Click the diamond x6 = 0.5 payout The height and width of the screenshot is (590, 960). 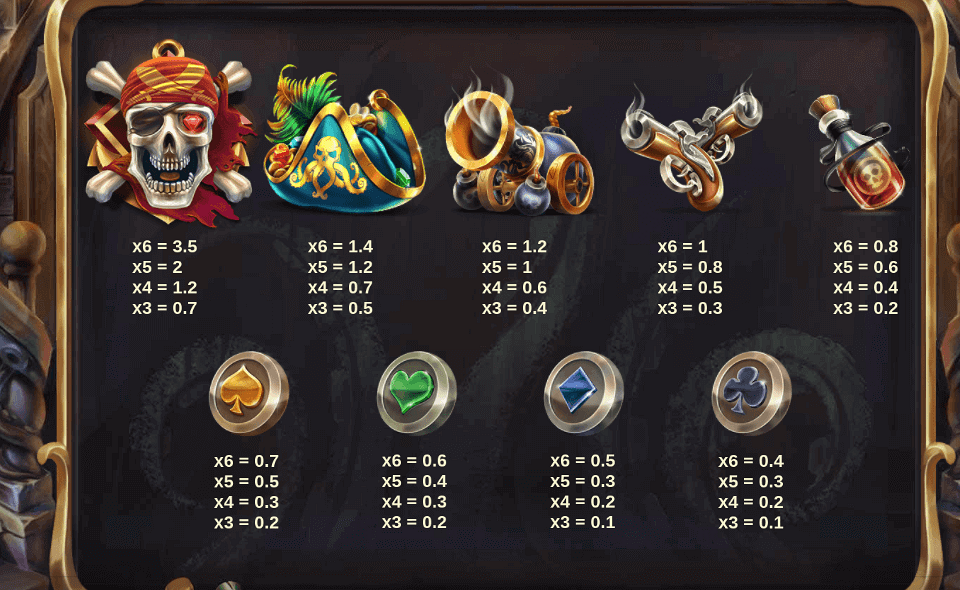pos(583,461)
